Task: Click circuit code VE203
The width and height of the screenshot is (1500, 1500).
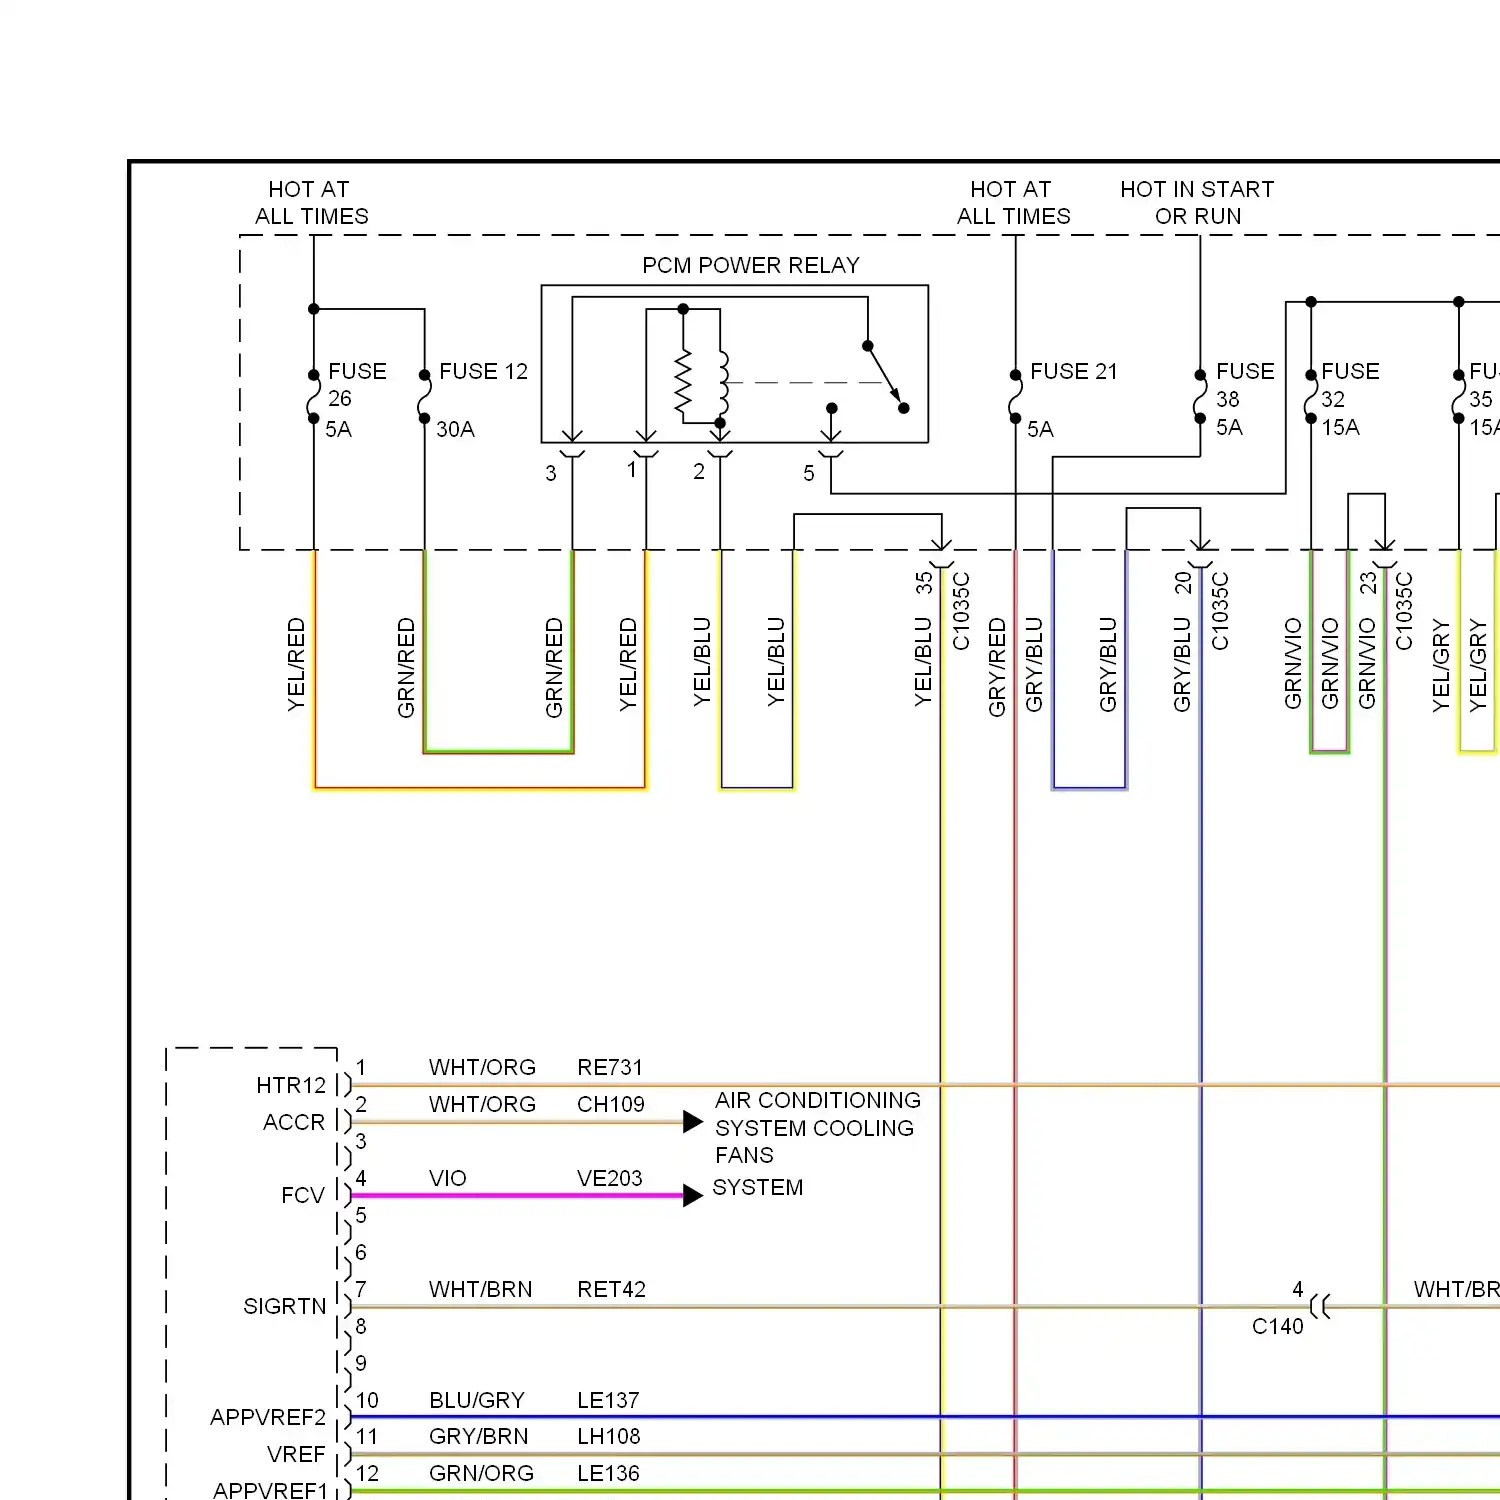Action: tap(610, 1178)
